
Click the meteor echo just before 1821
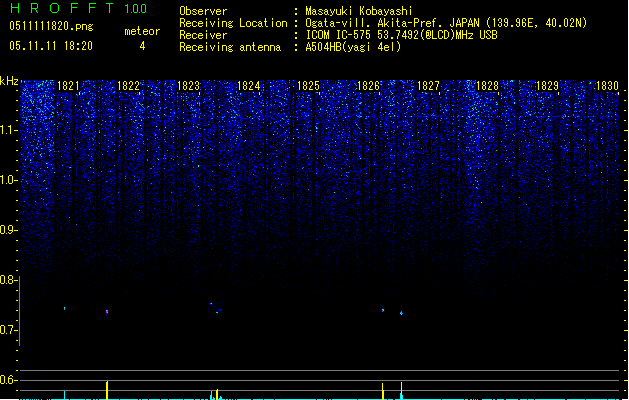pyautogui.click(x=65, y=308)
